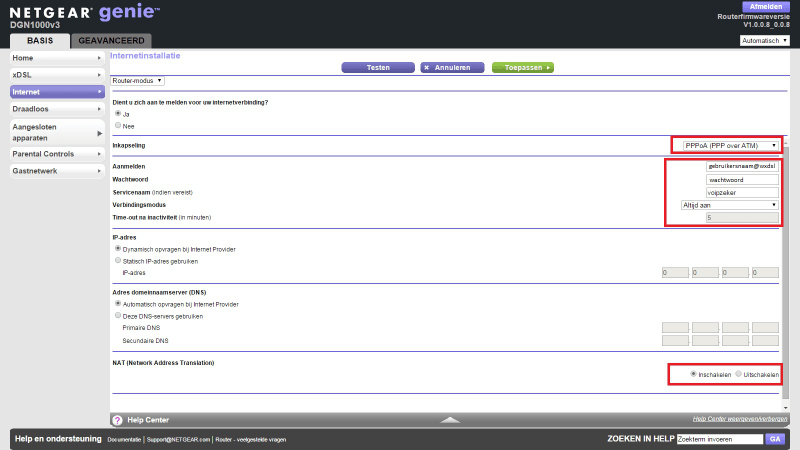
Task: Click the Afmelden logout button
Action: click(766, 7)
